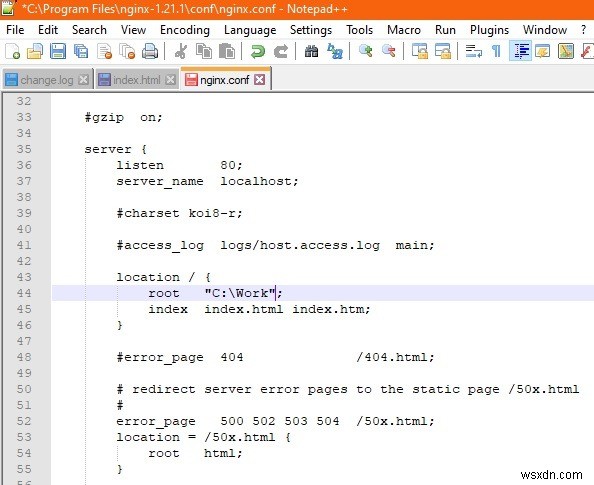Click the text "location / {"
The image size is (594, 485).
point(163,277)
